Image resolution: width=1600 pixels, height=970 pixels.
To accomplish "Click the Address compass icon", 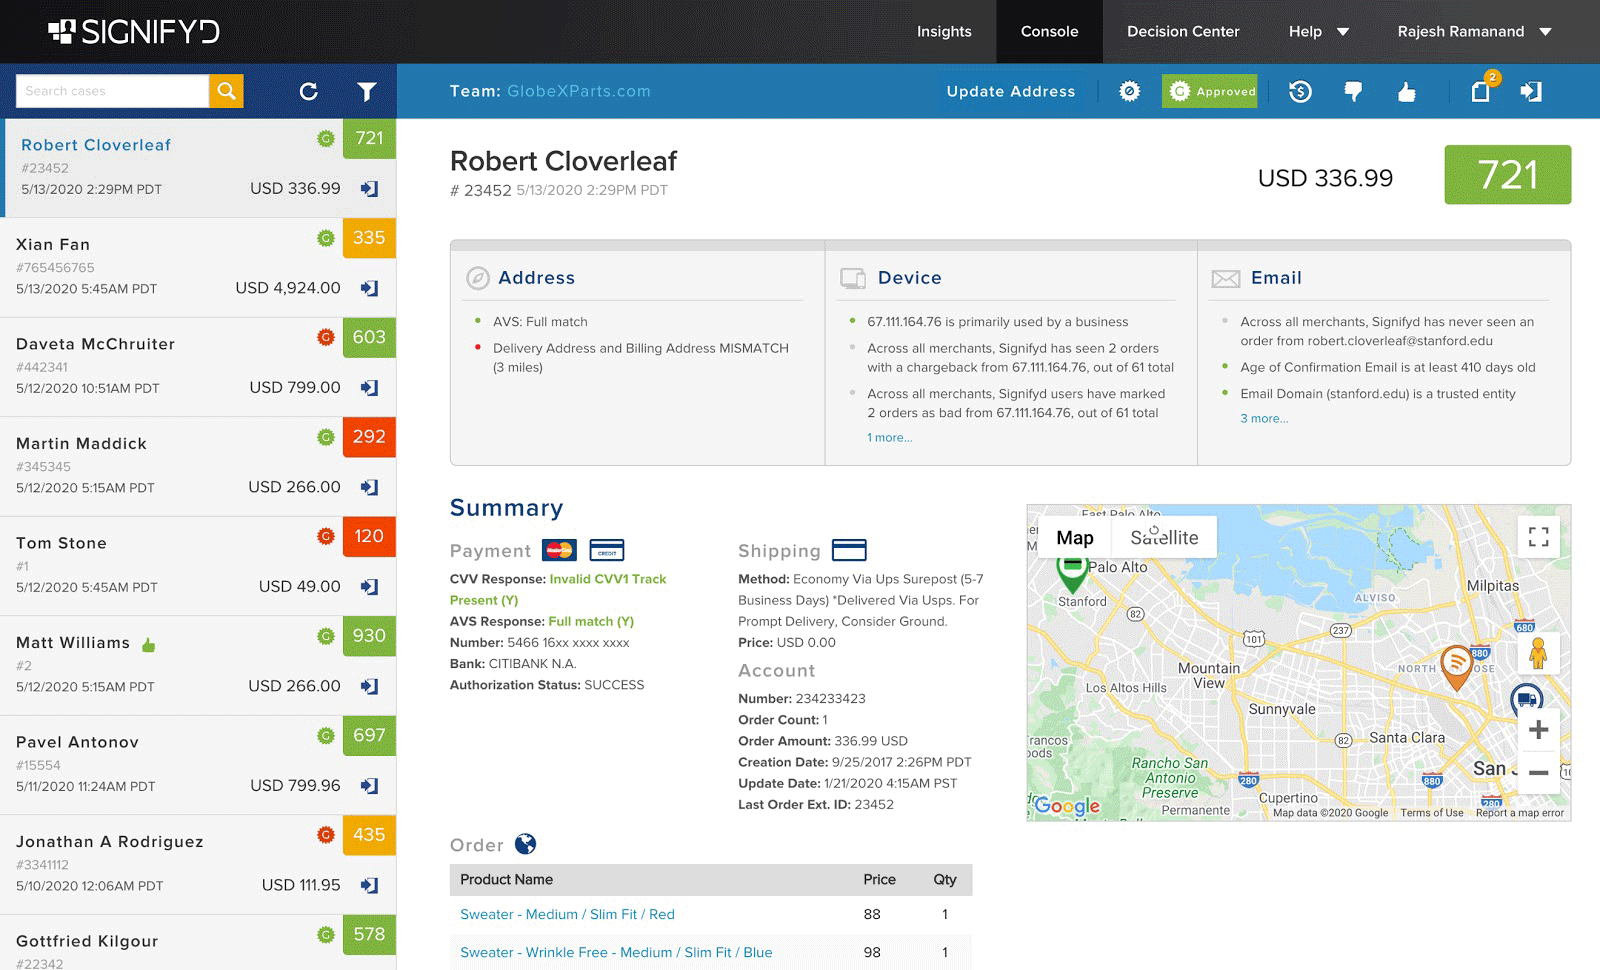I will [x=478, y=278].
